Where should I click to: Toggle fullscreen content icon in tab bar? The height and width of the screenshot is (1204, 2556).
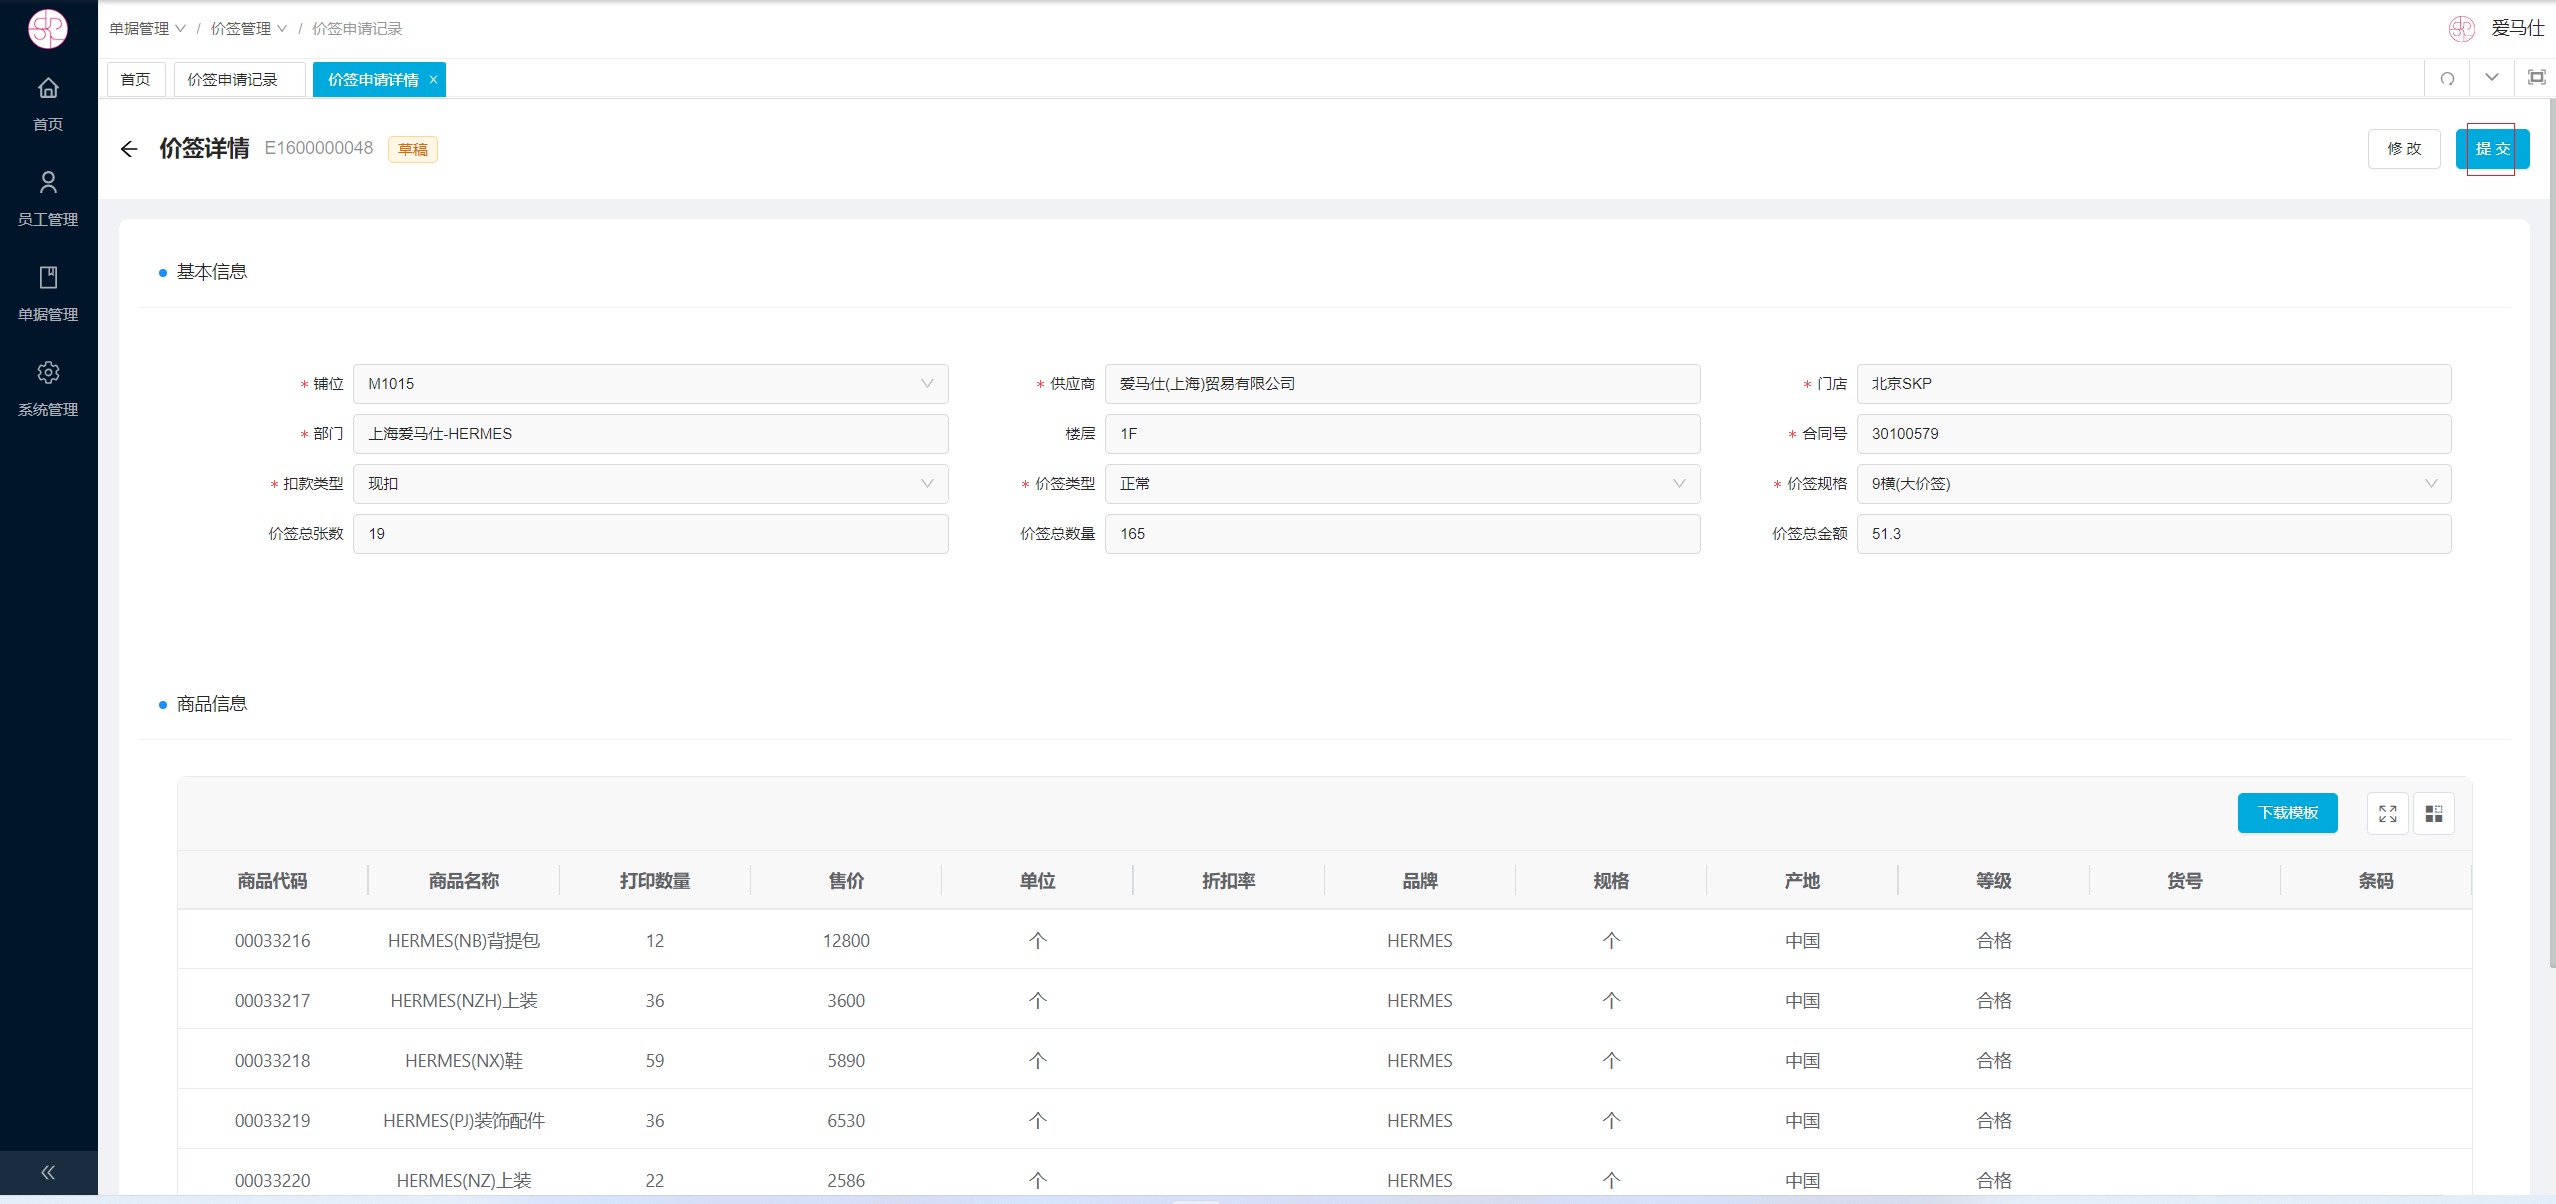[x=2537, y=78]
